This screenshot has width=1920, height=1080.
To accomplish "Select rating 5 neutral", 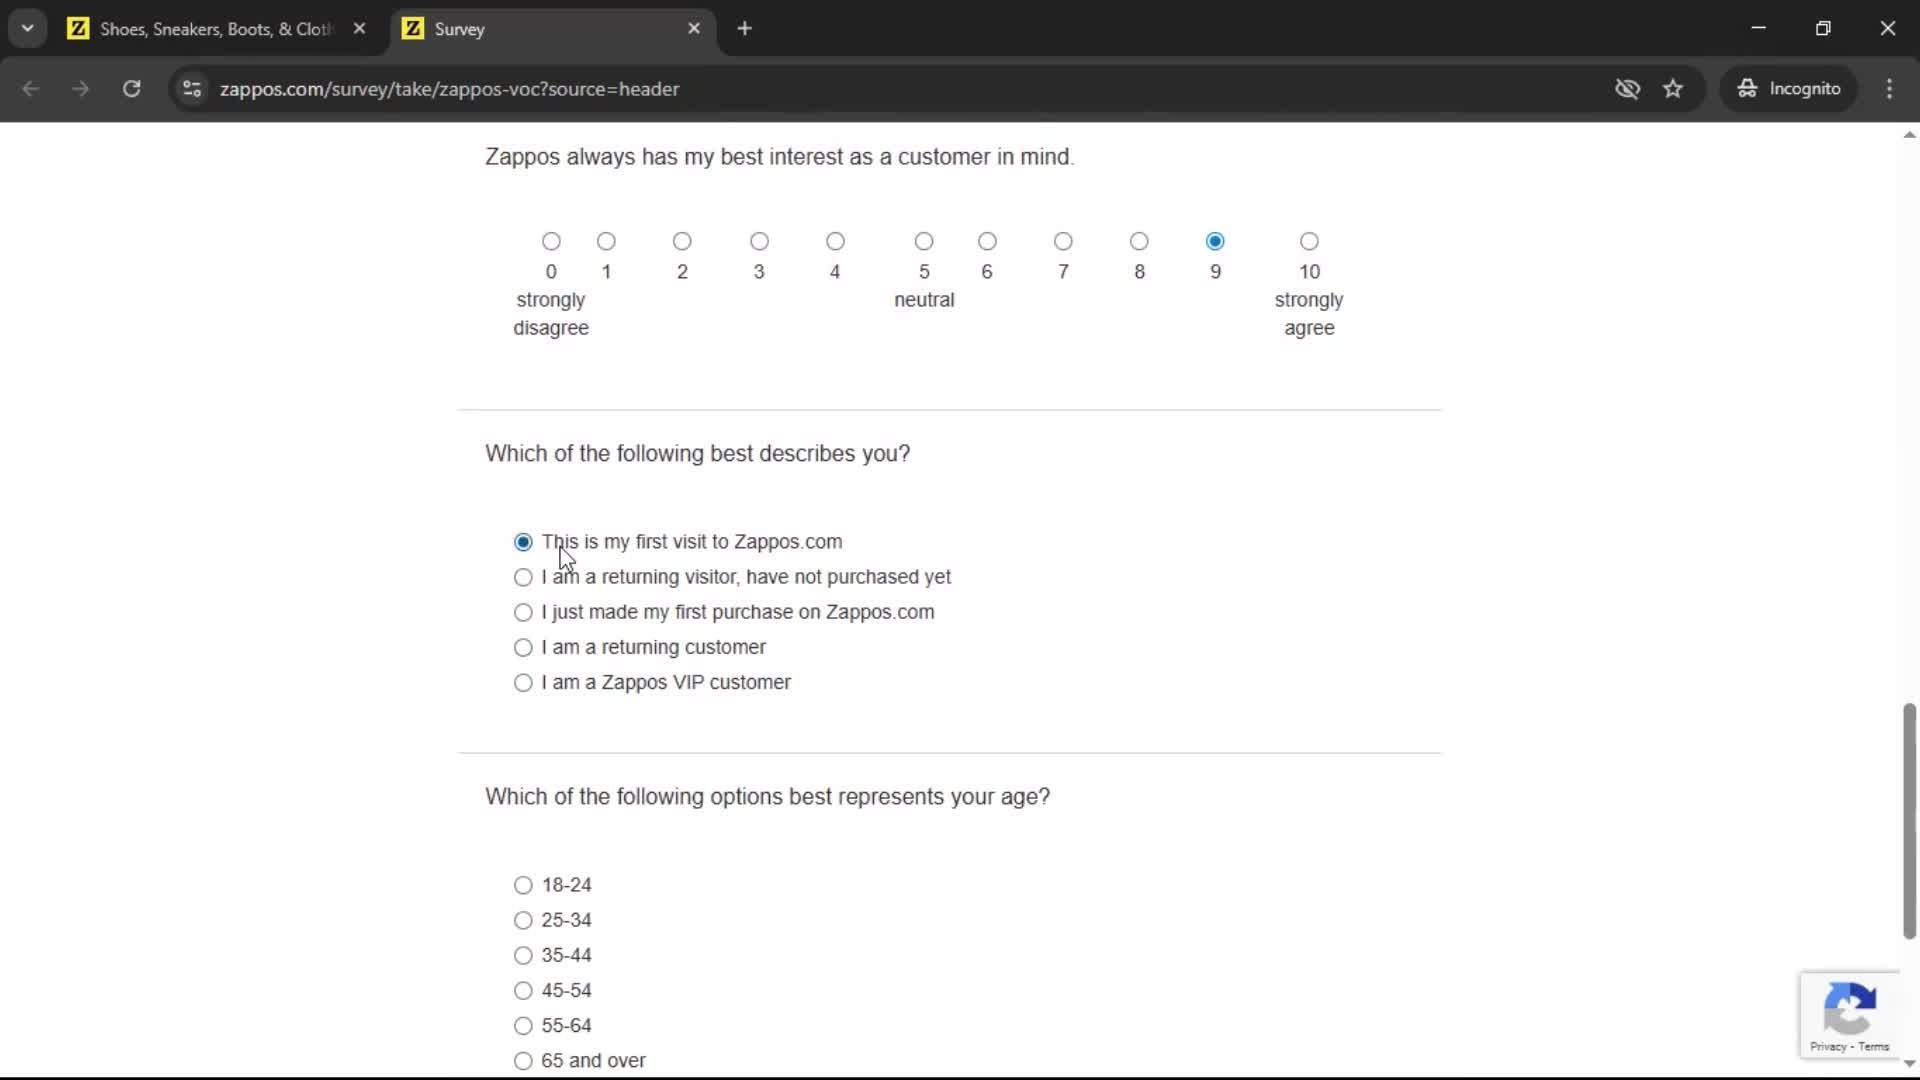I will click(x=924, y=241).
